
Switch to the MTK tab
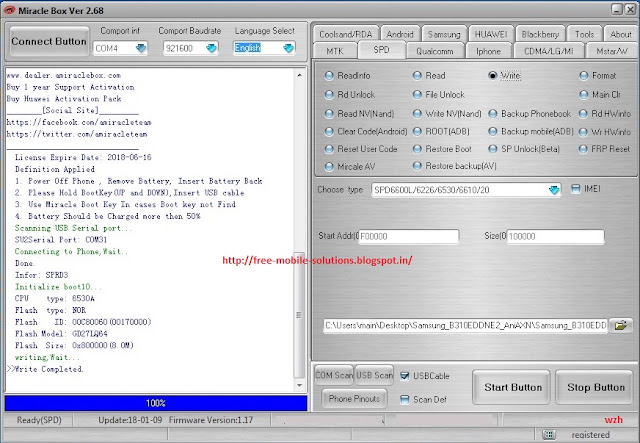(x=335, y=51)
